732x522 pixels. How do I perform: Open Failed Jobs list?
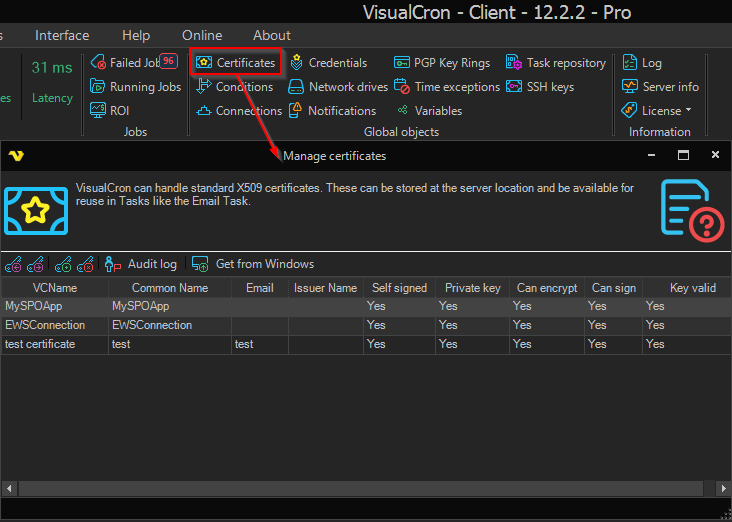pos(132,63)
